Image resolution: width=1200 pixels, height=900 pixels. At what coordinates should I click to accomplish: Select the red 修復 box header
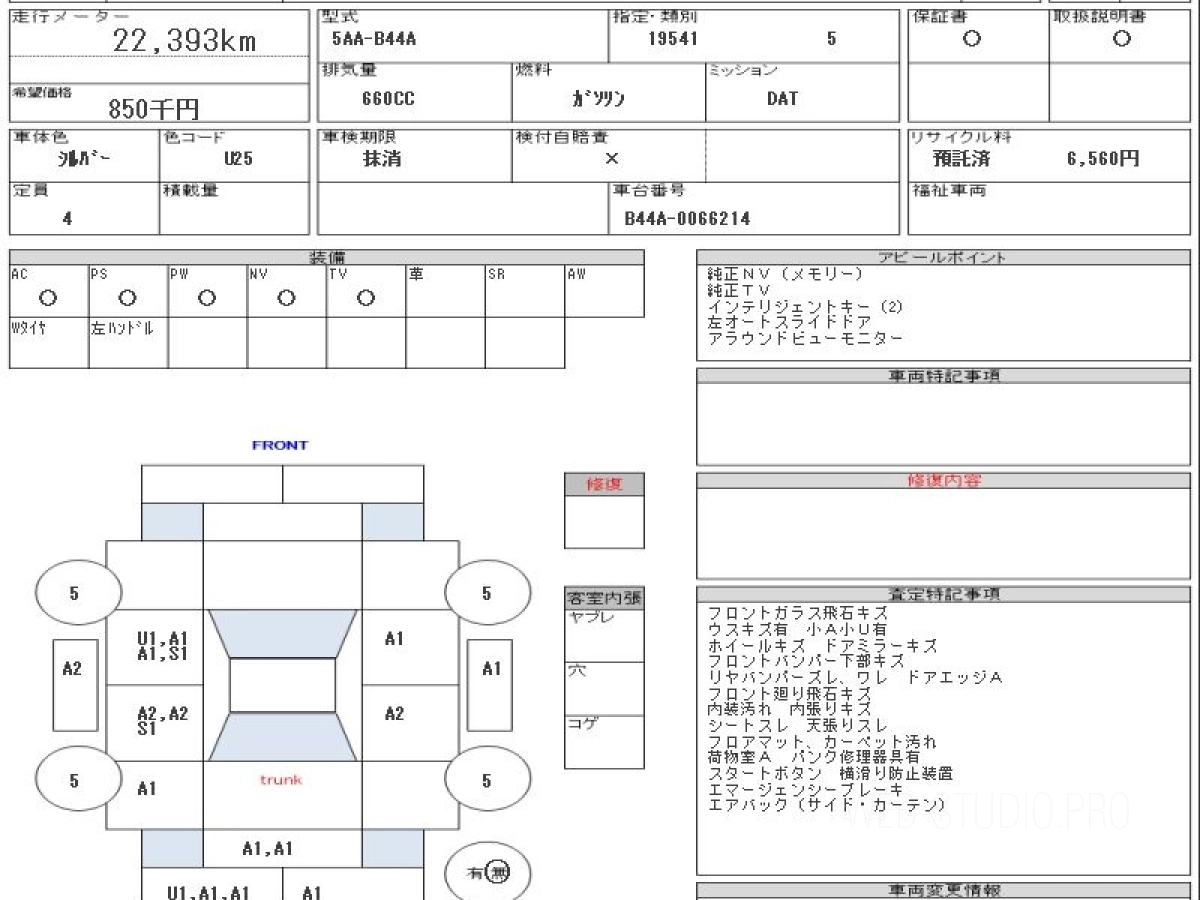click(604, 484)
